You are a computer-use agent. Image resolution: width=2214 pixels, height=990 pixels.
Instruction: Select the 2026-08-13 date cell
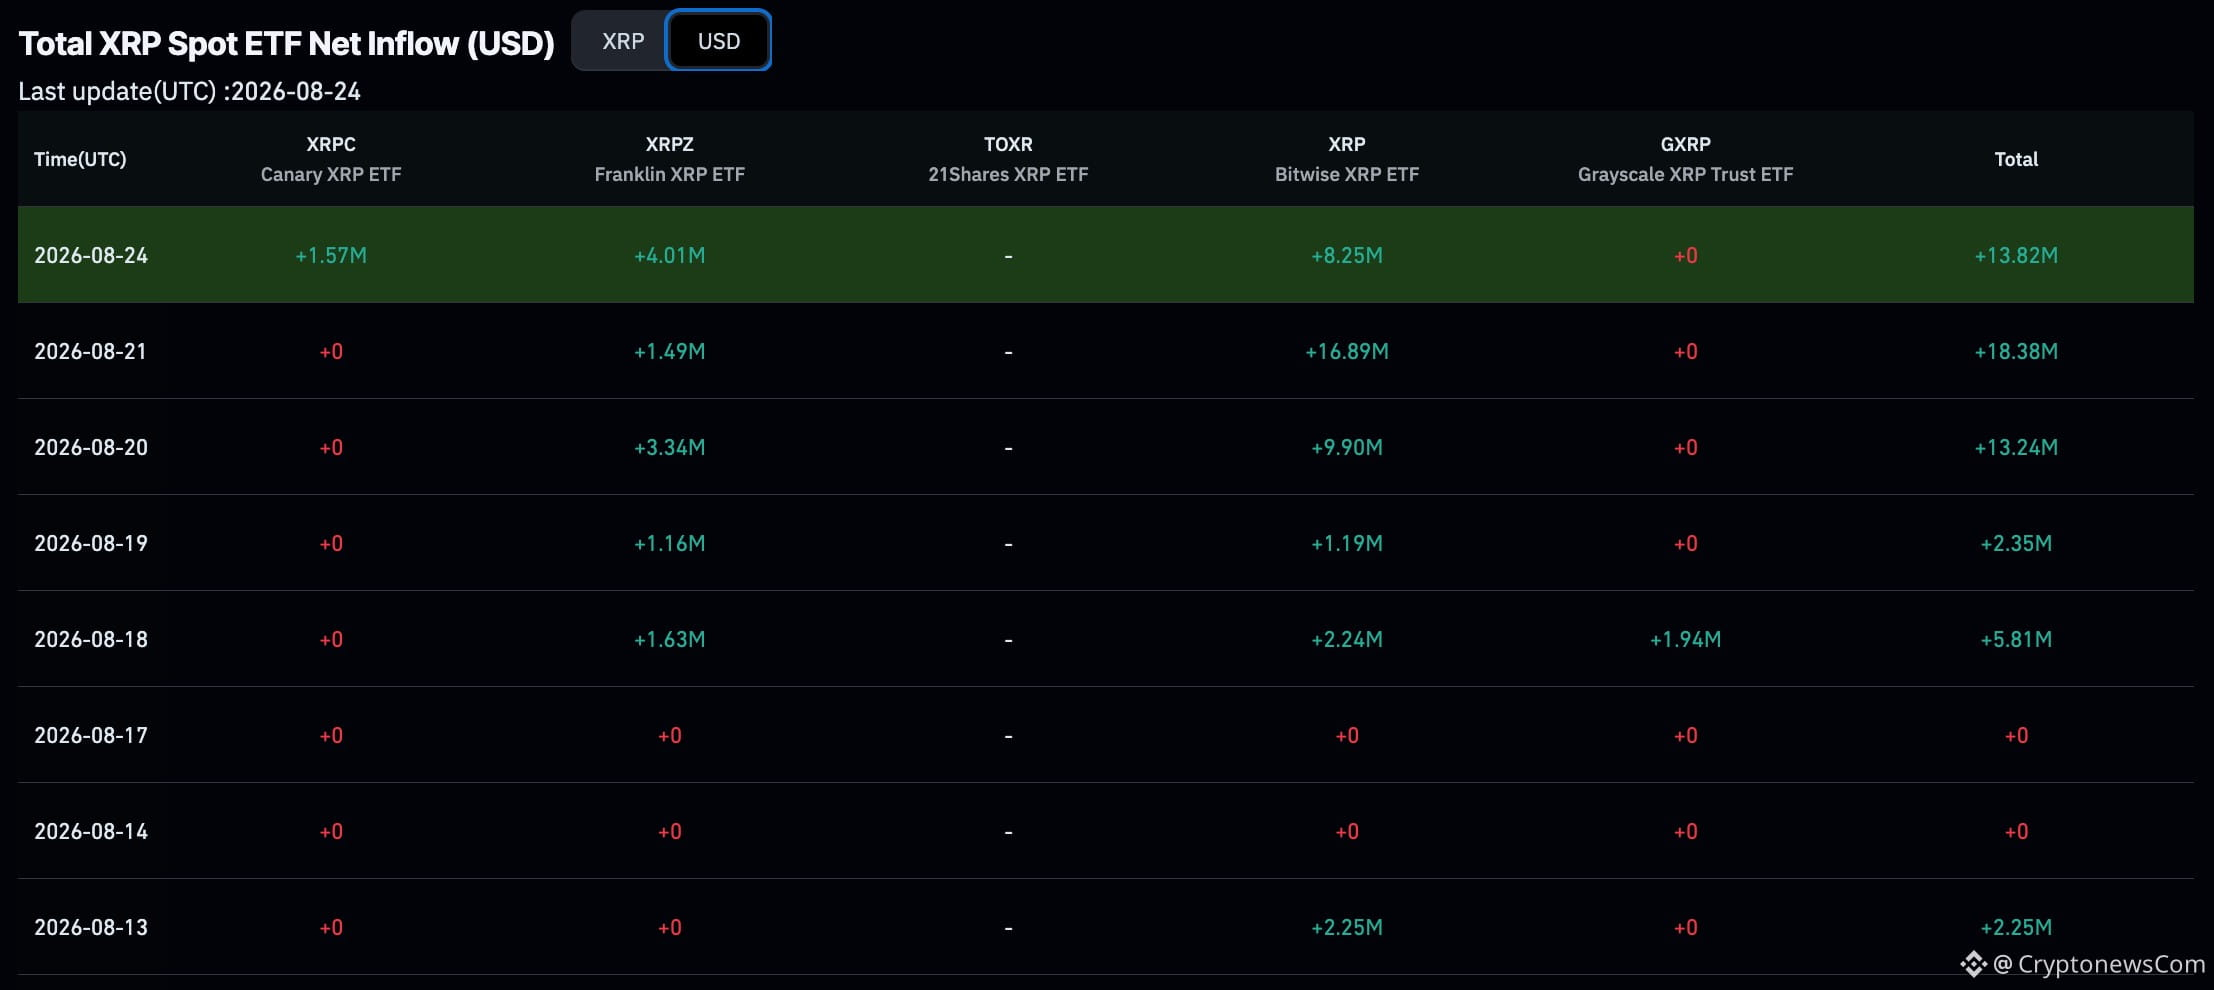(x=91, y=927)
